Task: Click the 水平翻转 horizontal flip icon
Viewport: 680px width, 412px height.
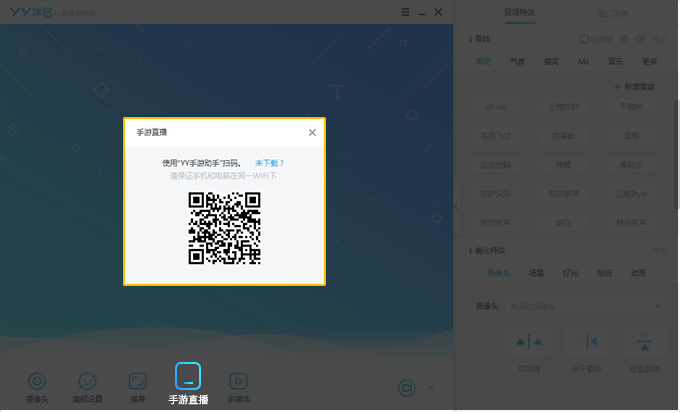Action: [x=587, y=342]
